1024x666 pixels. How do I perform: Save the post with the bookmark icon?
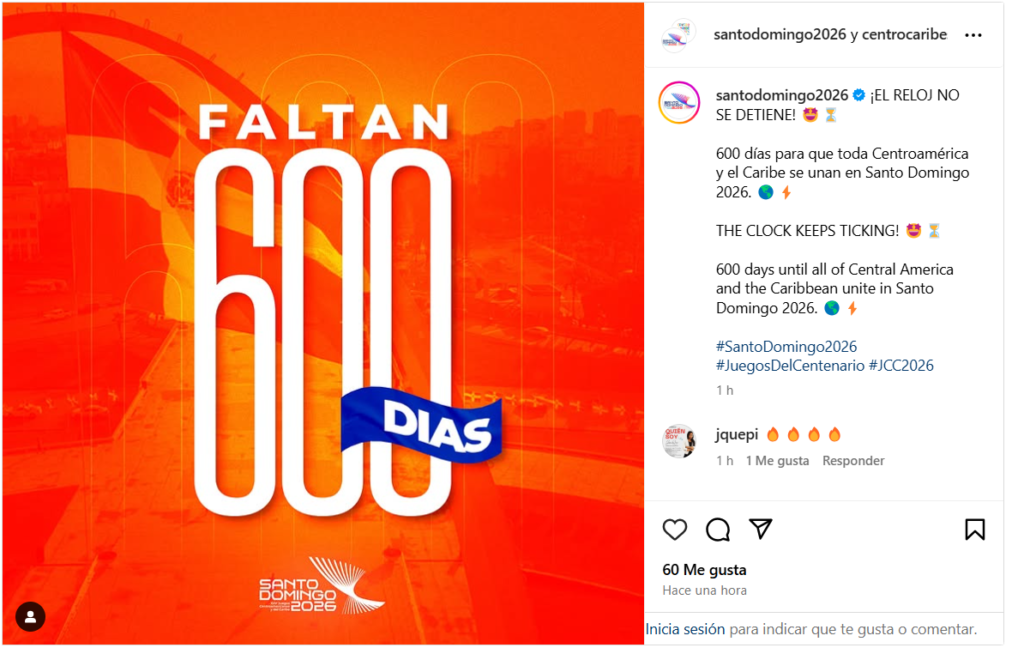tap(974, 530)
